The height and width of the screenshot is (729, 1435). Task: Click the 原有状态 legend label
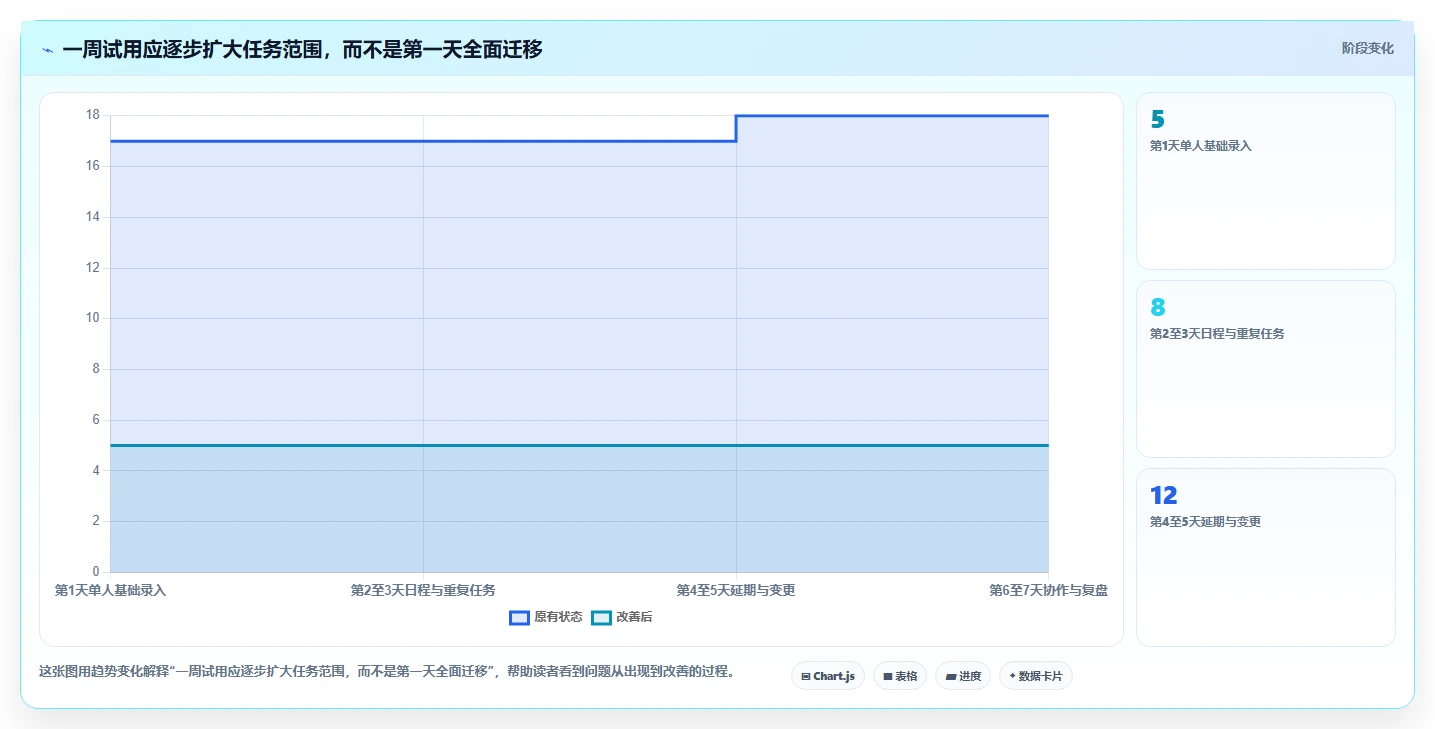(558, 618)
